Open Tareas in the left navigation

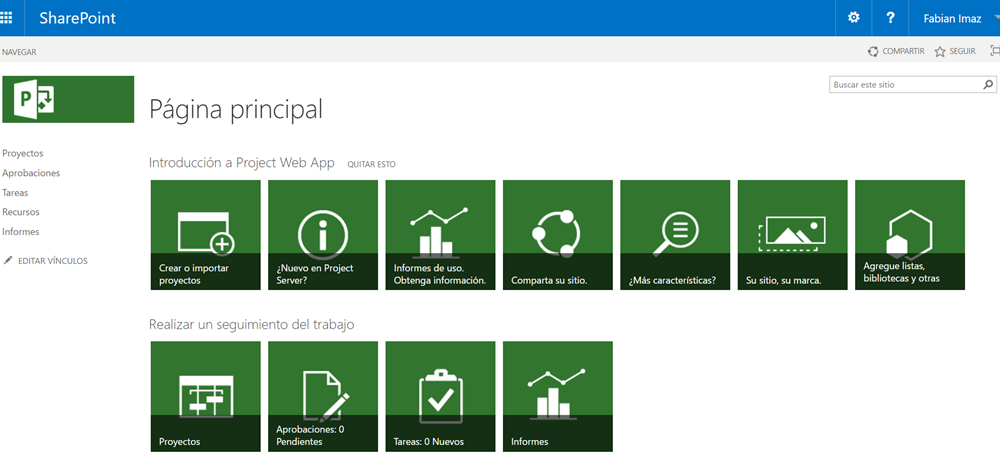[x=15, y=193]
